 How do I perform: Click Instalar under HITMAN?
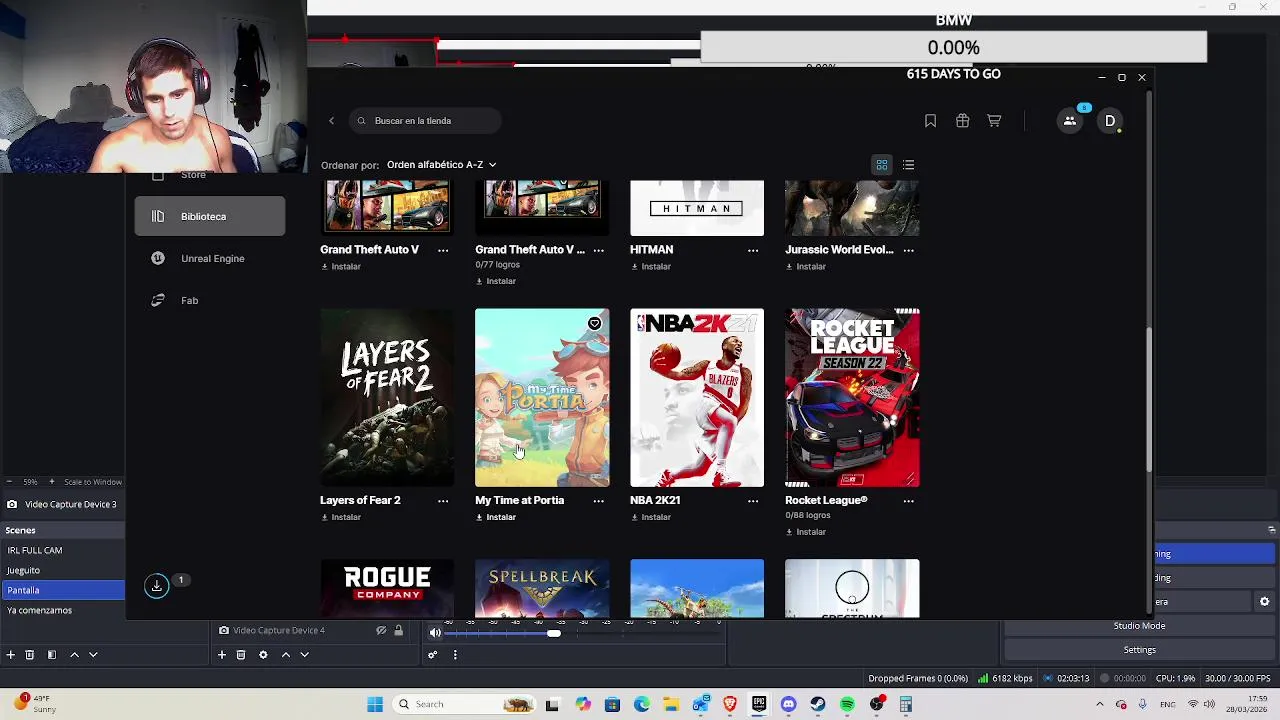click(x=651, y=267)
